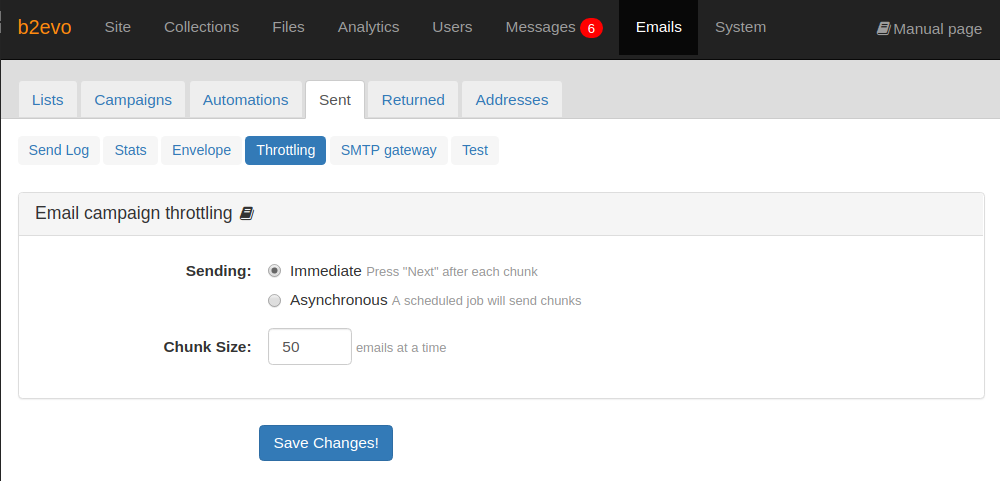
Task: Go to the Files section
Action: 288,27
